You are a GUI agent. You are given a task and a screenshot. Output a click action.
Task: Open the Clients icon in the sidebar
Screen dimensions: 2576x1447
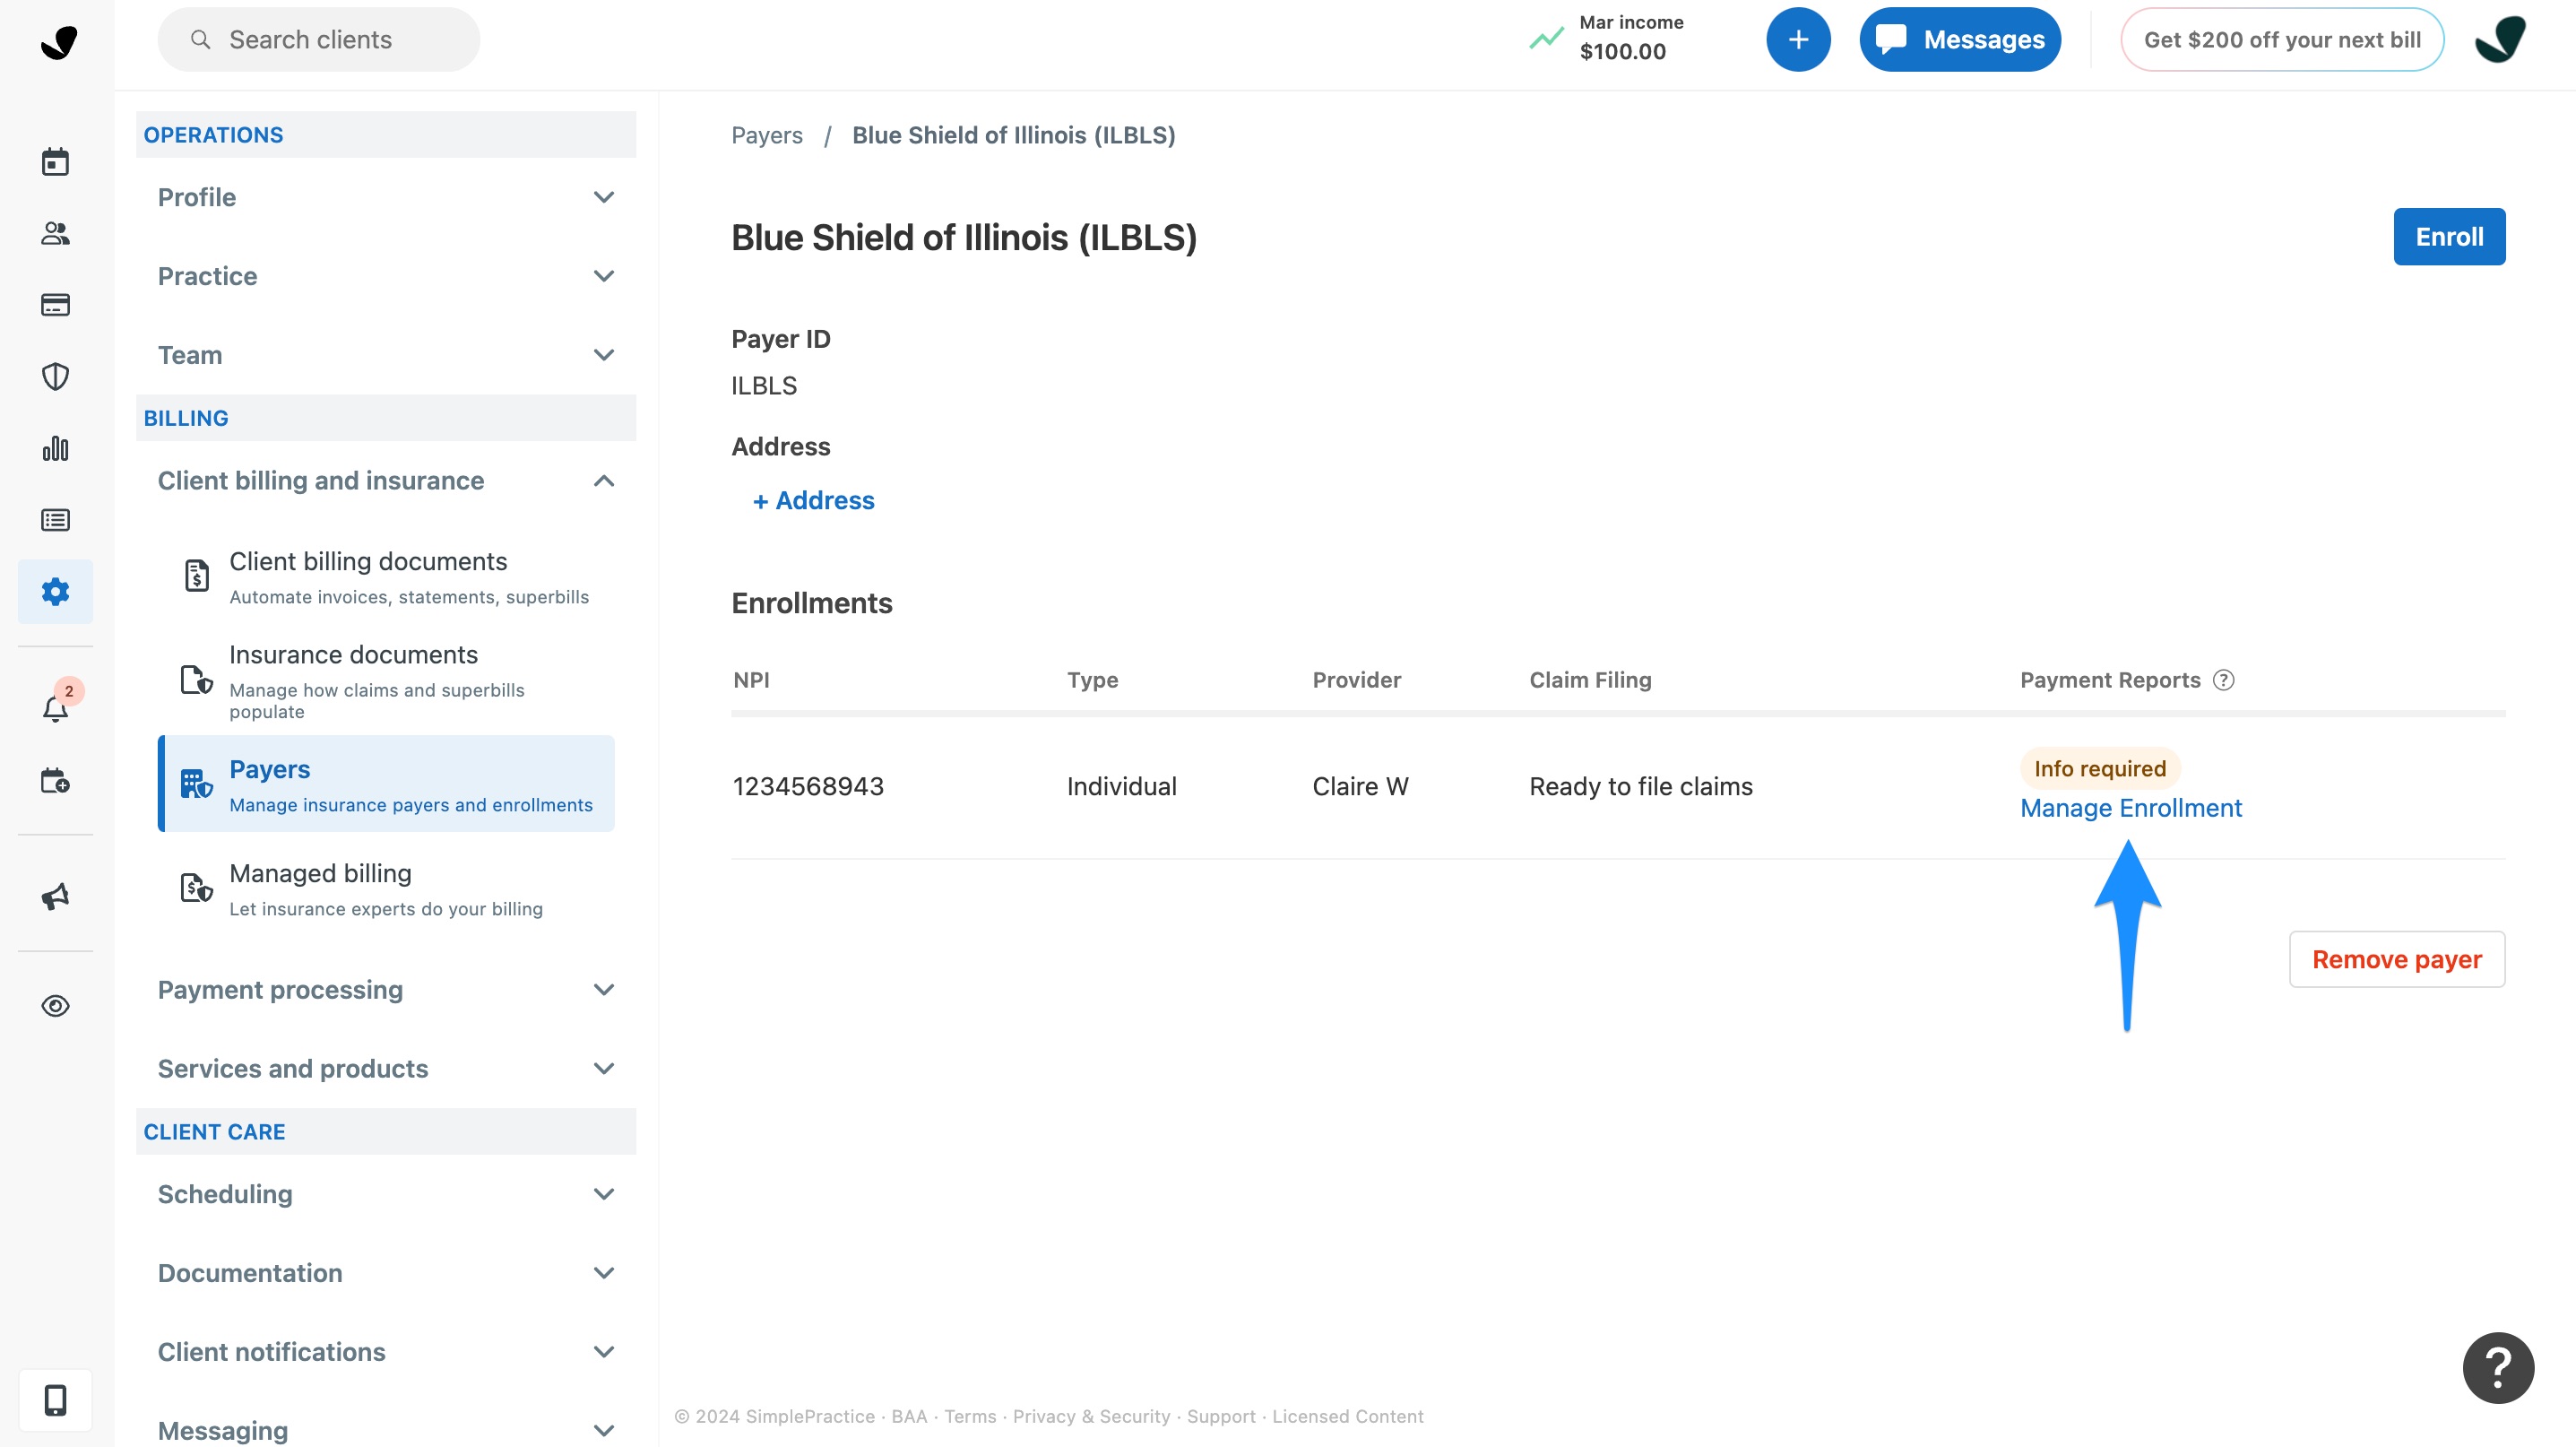(55, 233)
